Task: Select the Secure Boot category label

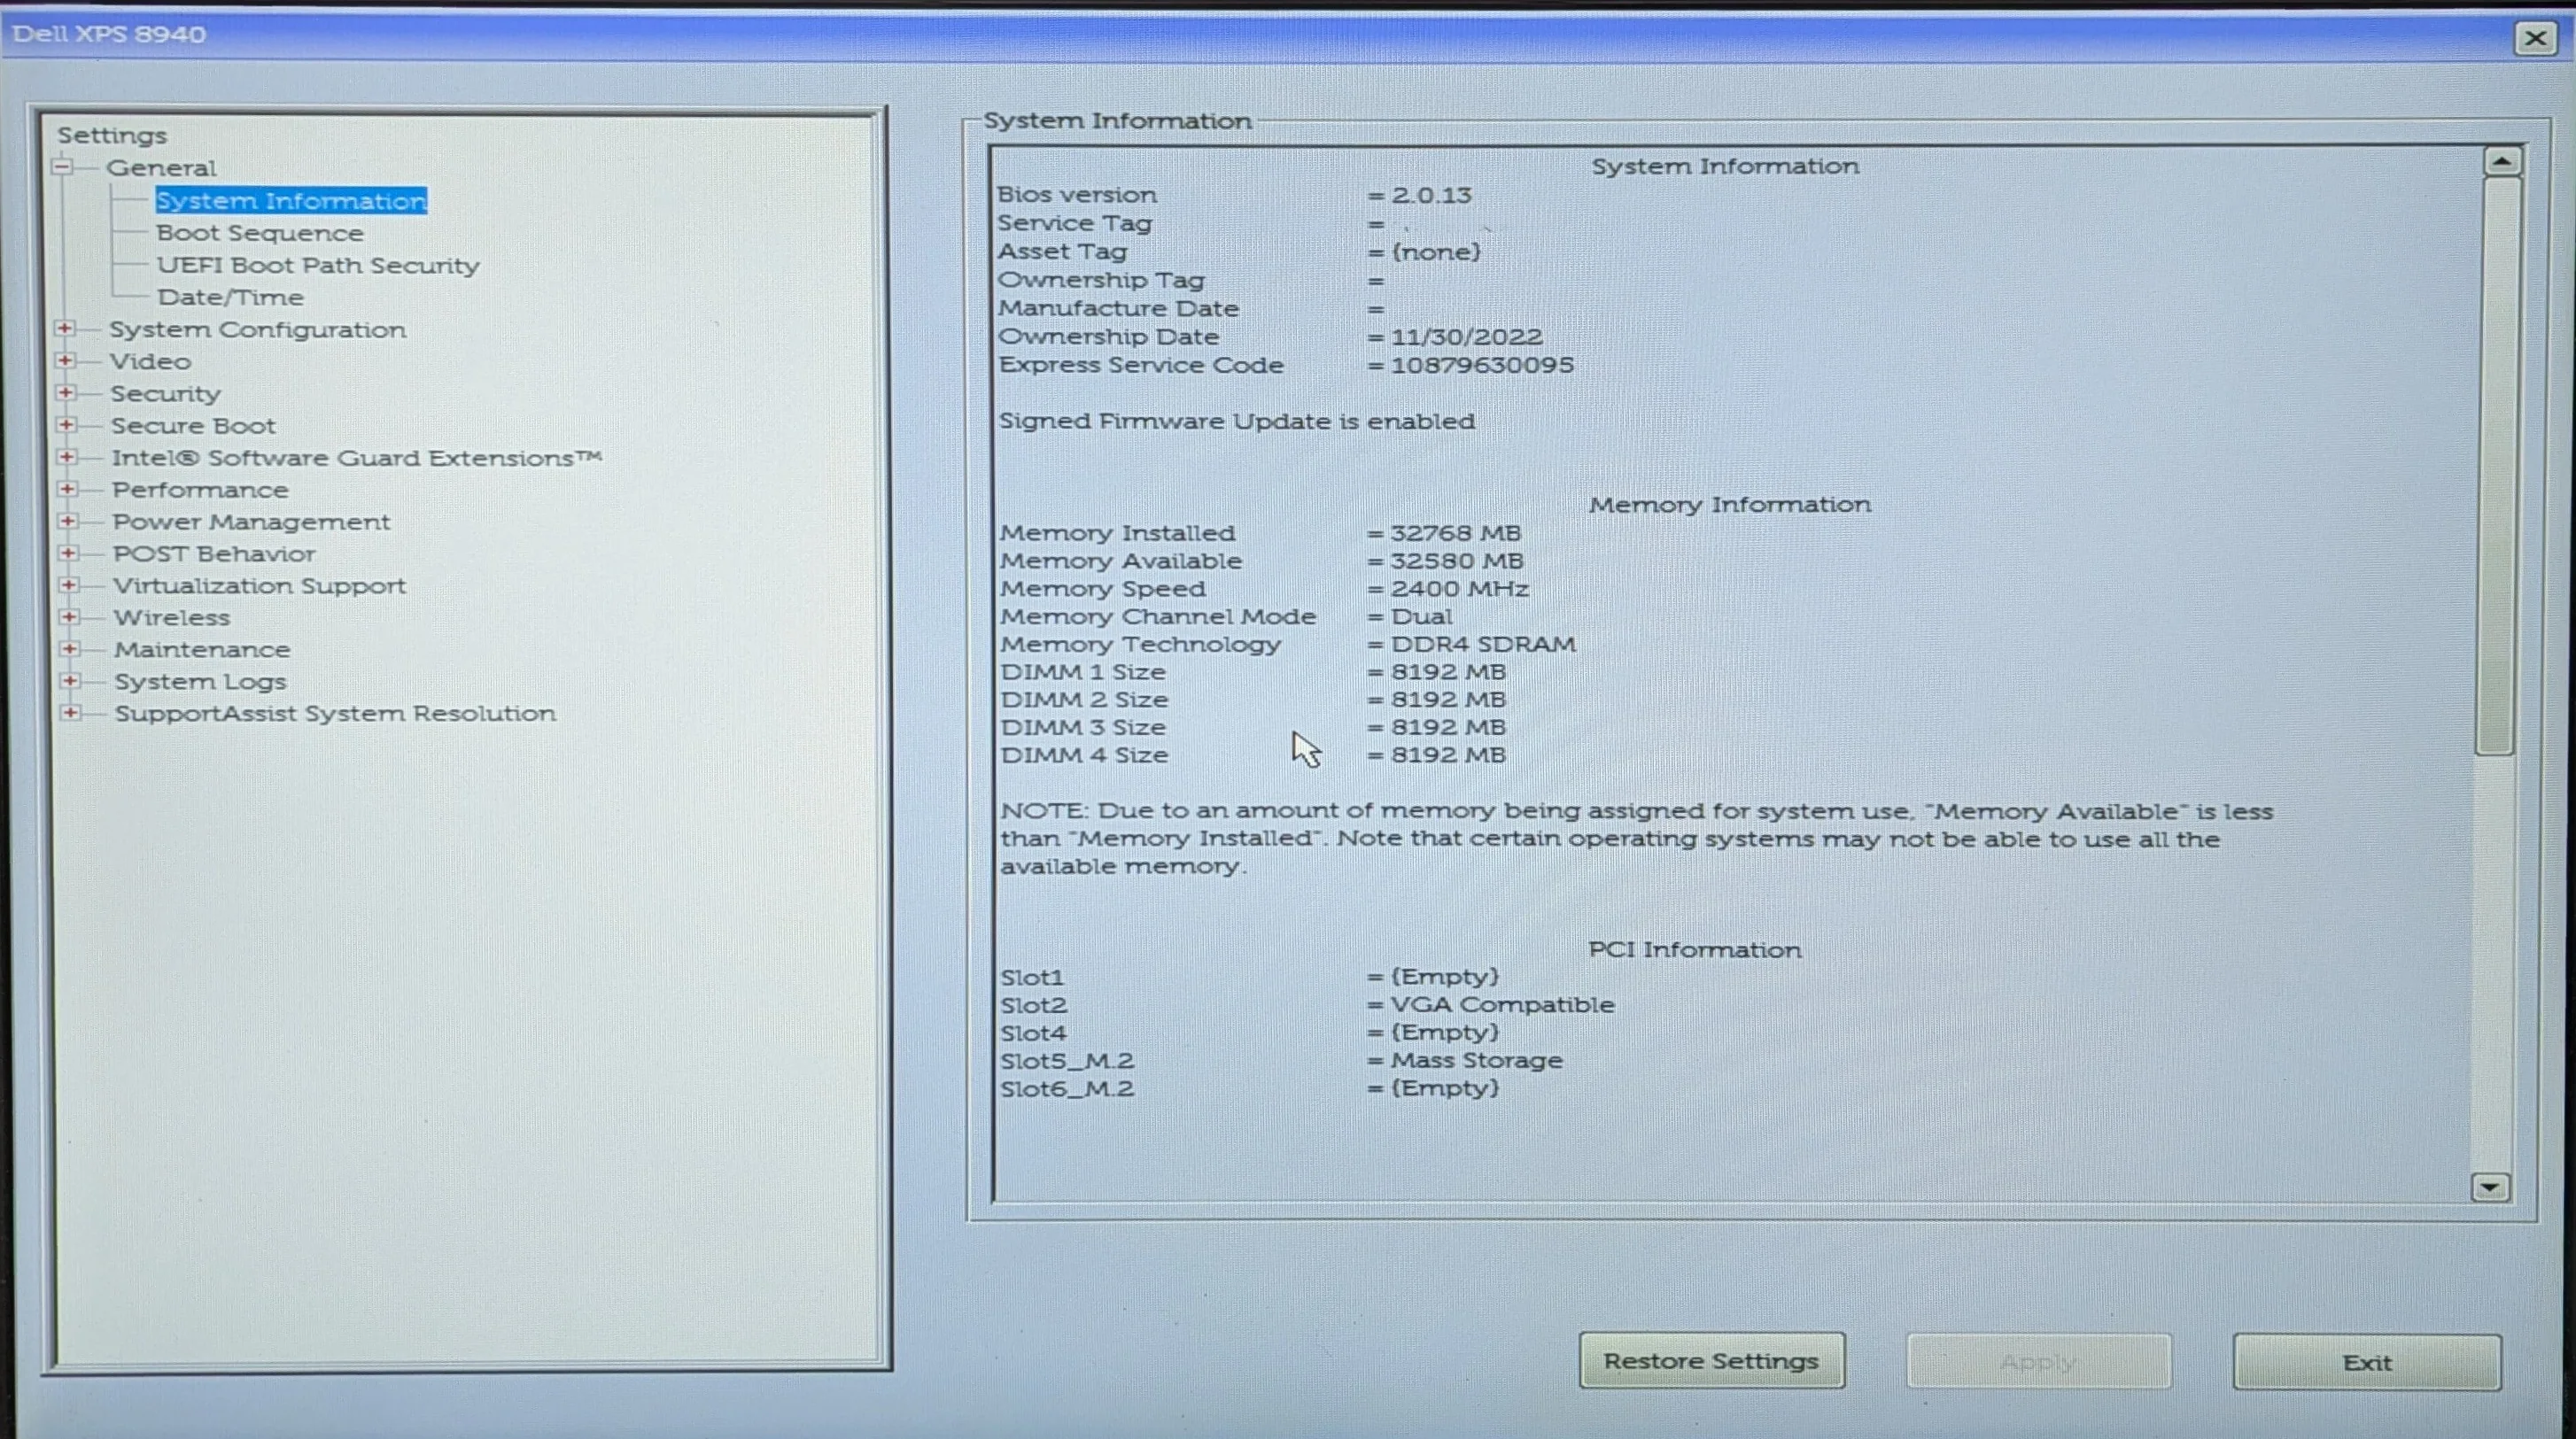Action: coord(193,426)
